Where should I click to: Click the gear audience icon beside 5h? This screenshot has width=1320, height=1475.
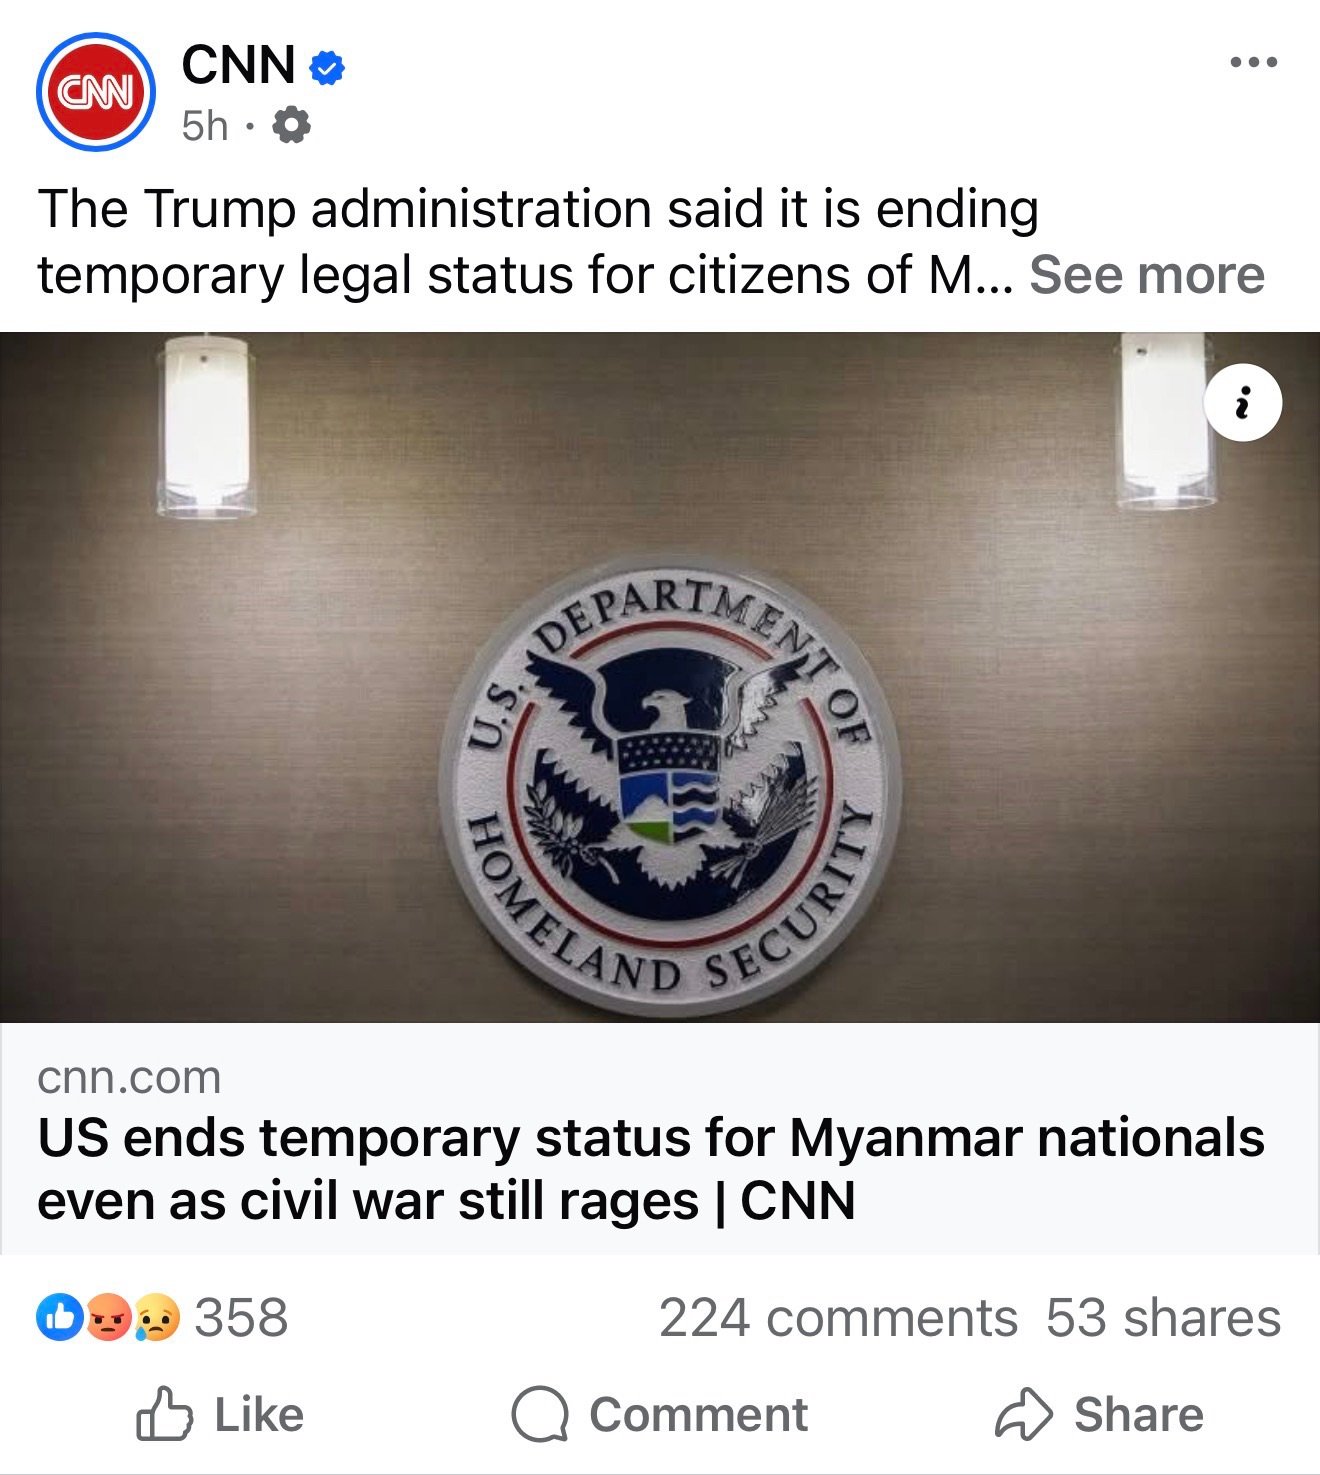(291, 126)
